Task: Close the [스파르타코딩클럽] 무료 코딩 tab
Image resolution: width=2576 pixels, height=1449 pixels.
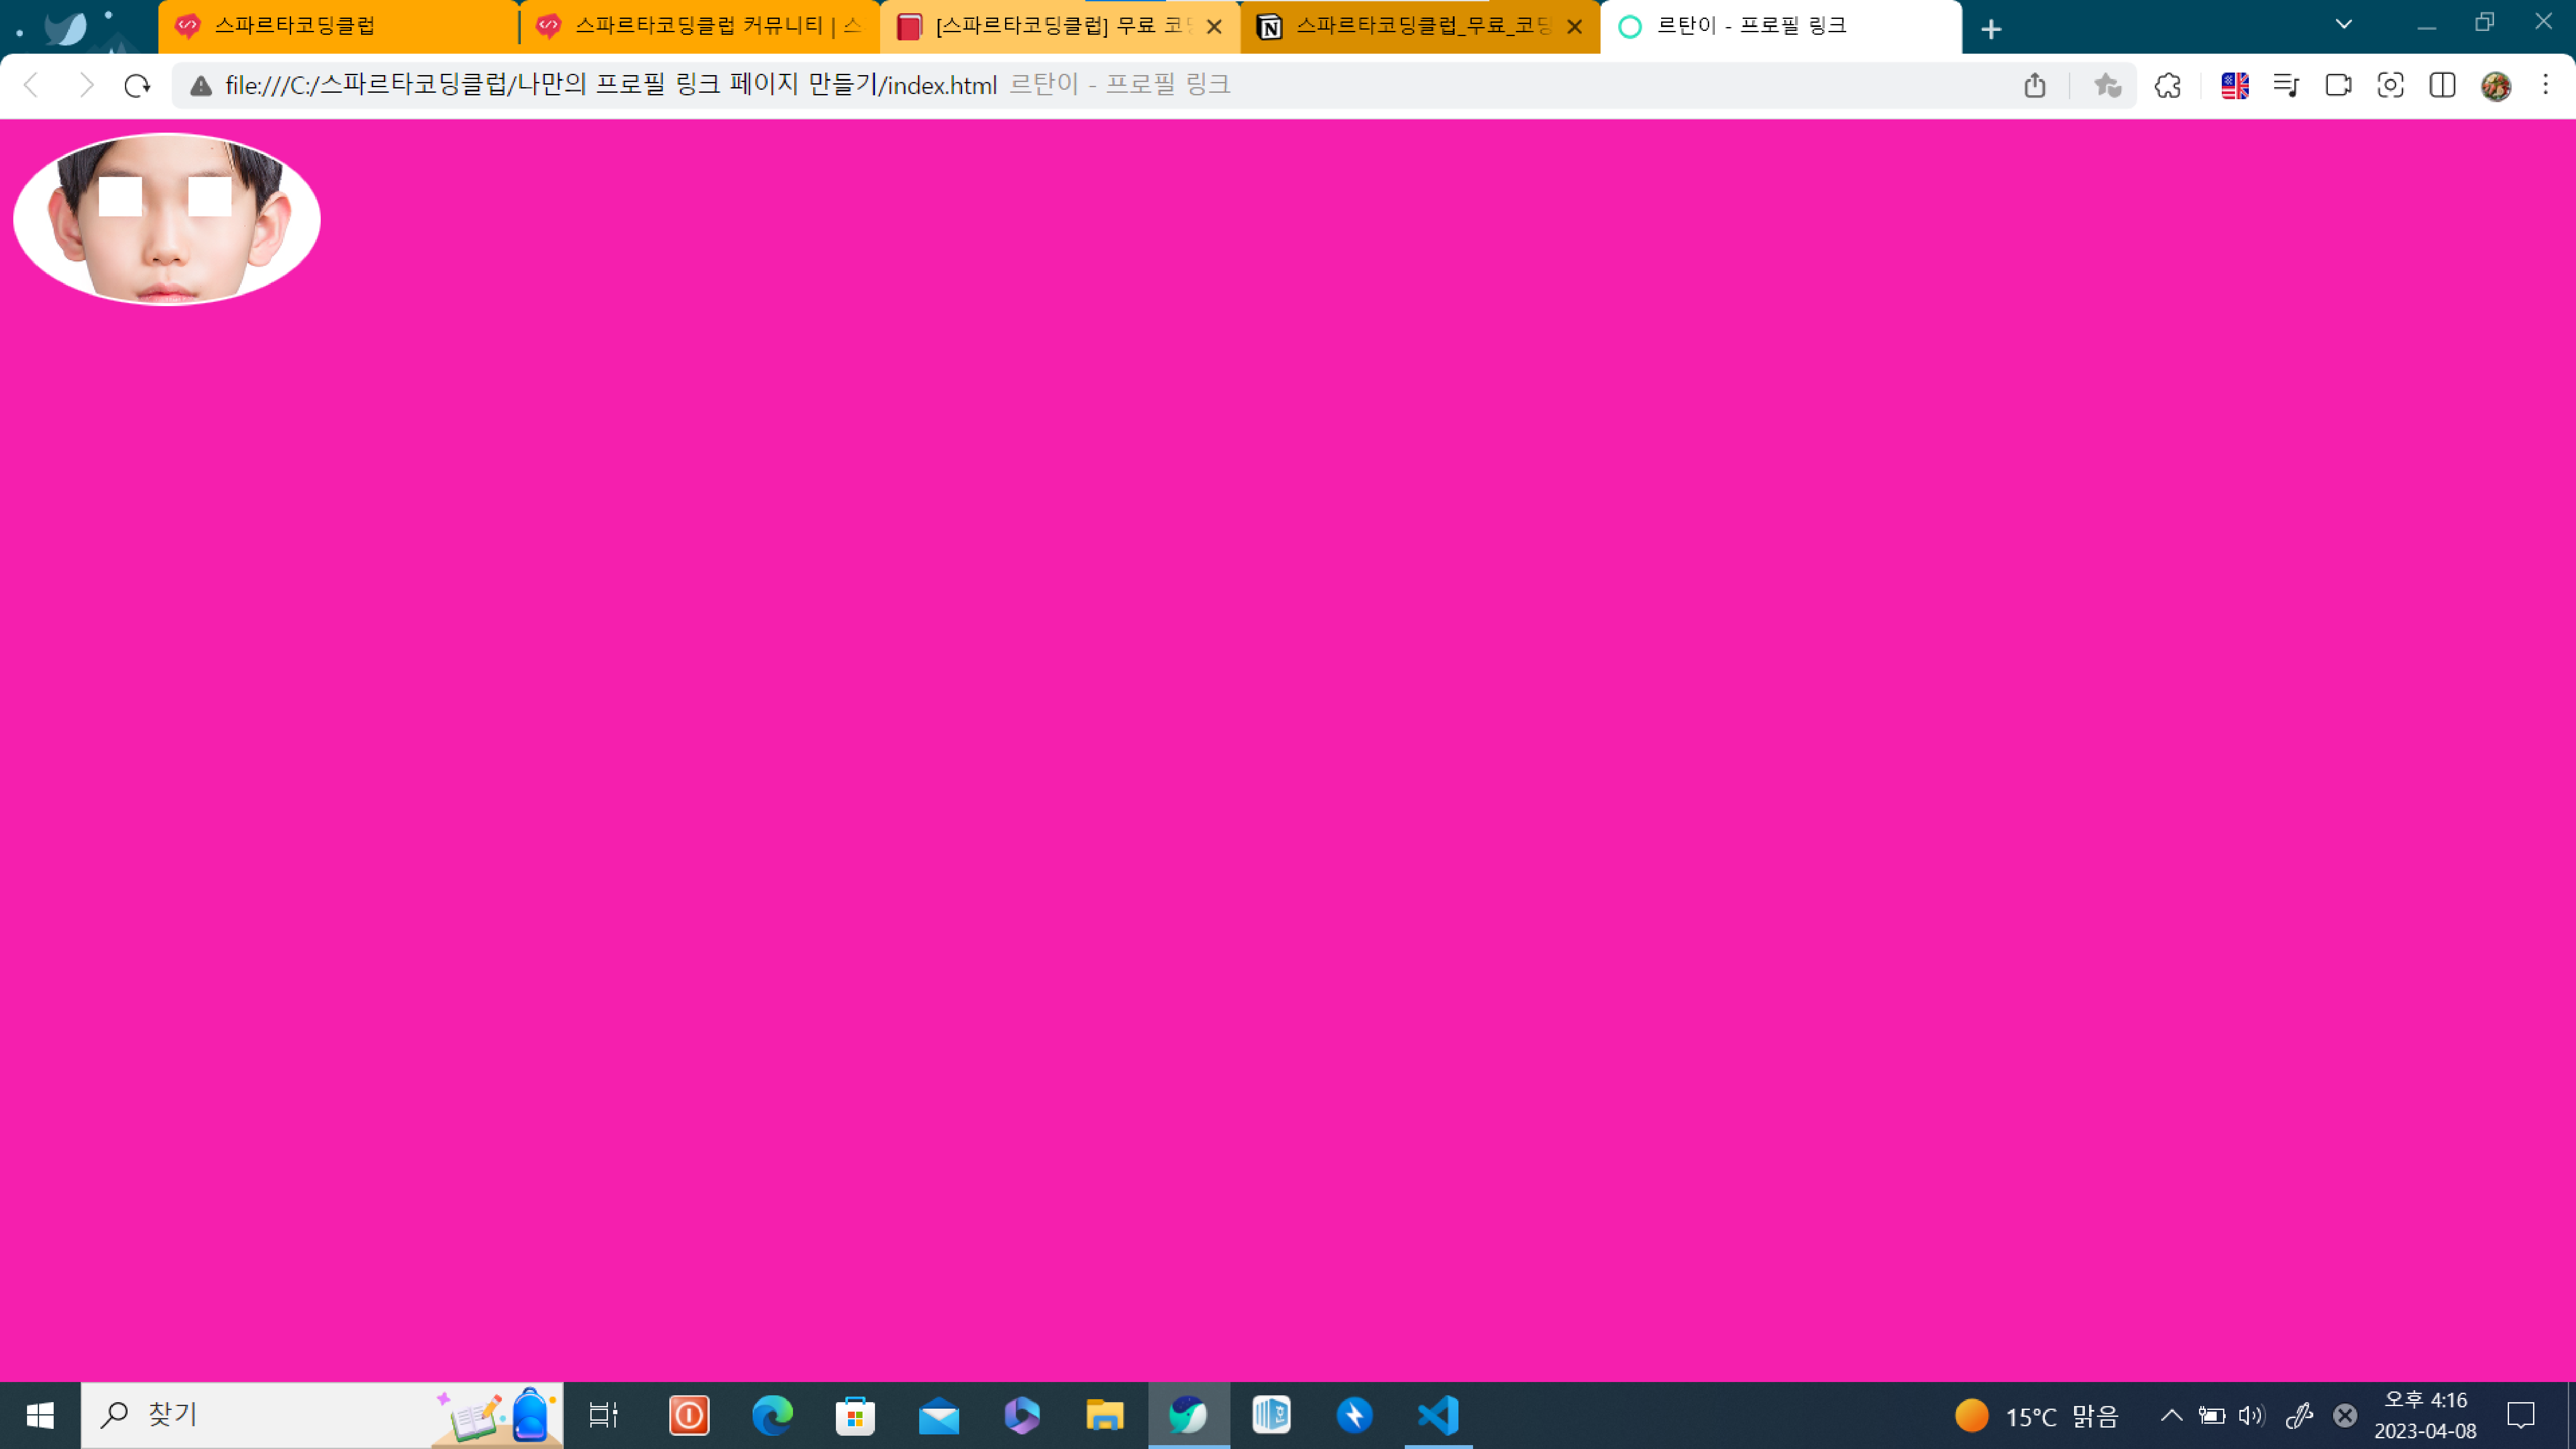Action: [x=1214, y=27]
